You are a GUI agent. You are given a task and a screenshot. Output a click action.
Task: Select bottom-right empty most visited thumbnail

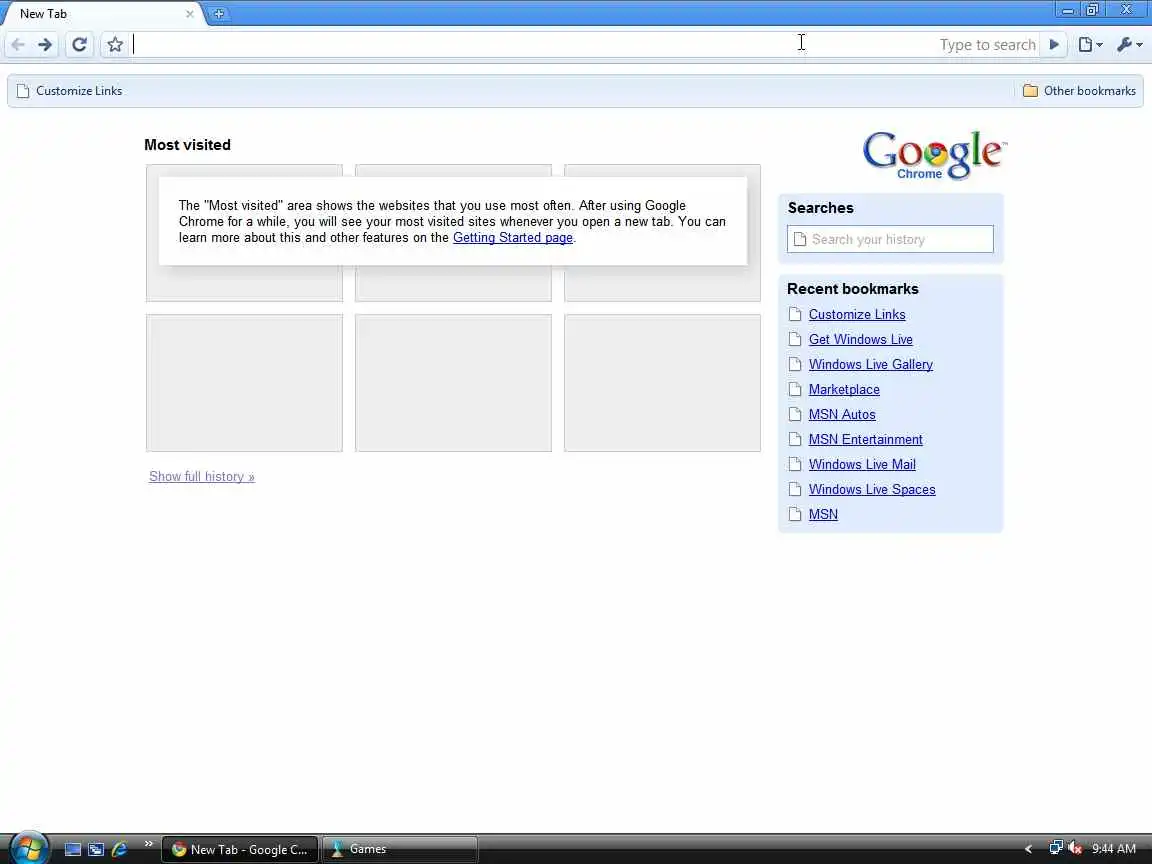(x=662, y=383)
